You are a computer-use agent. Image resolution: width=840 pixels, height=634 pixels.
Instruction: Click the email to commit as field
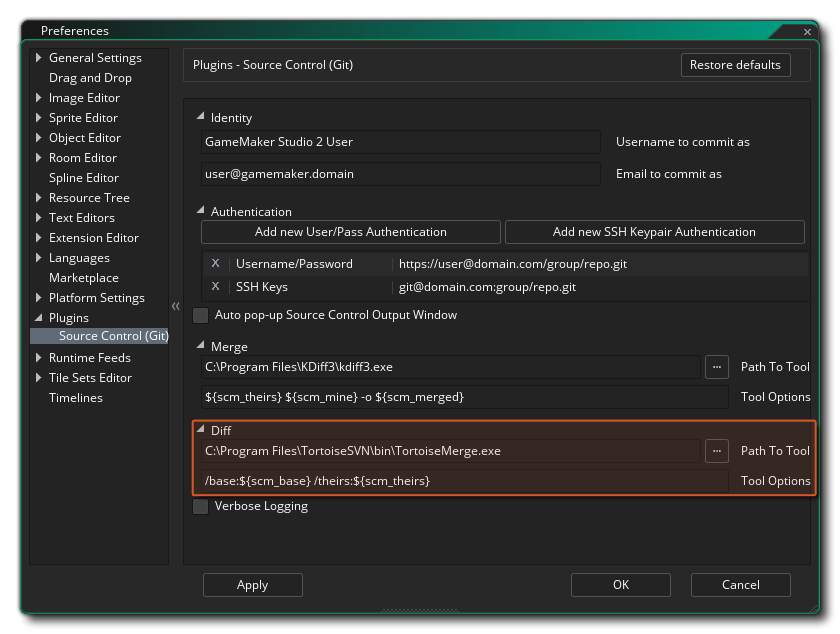(x=400, y=173)
